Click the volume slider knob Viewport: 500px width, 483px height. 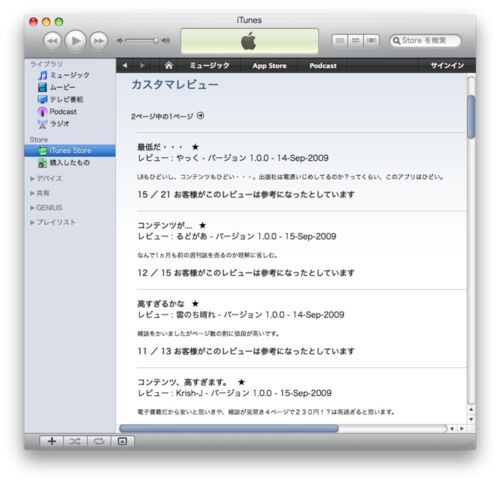156,41
